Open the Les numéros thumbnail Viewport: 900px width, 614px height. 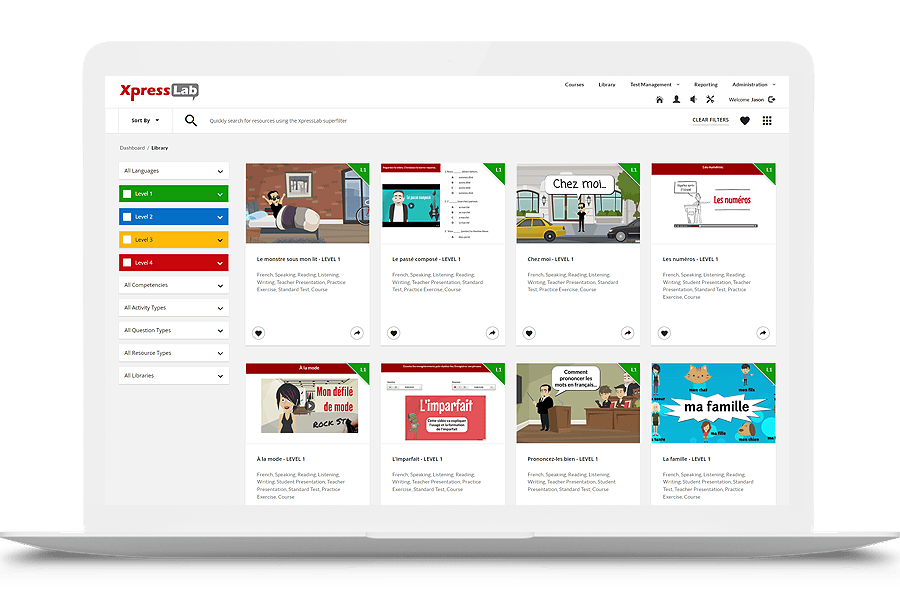coord(713,203)
